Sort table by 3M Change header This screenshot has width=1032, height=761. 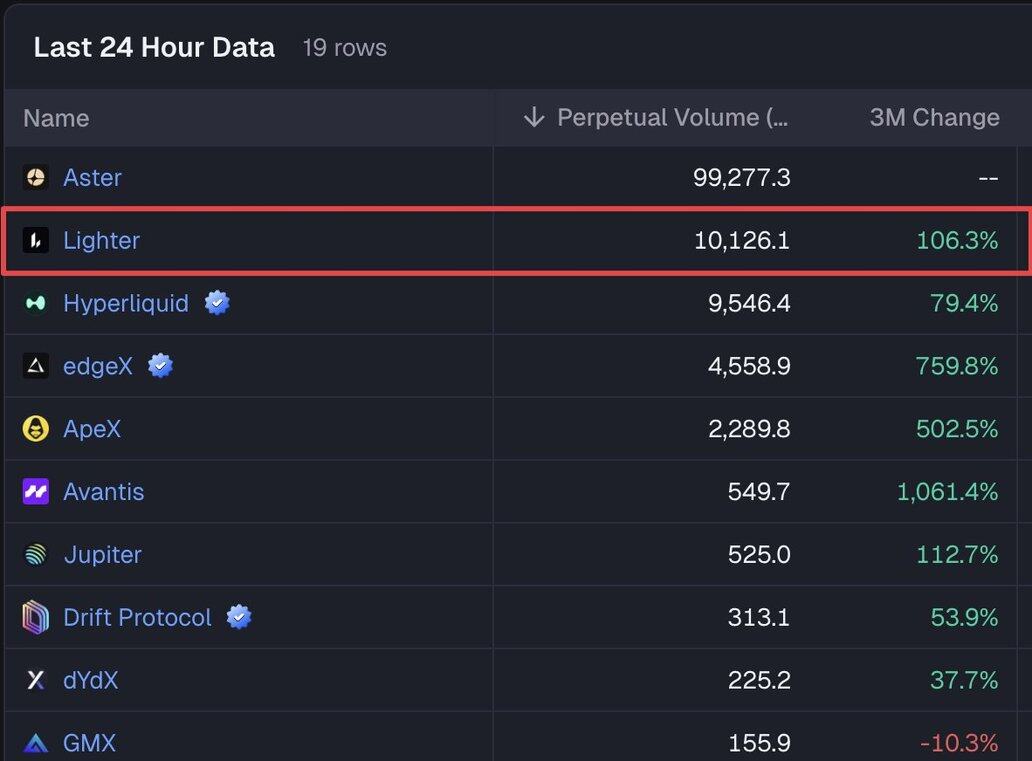click(x=934, y=118)
